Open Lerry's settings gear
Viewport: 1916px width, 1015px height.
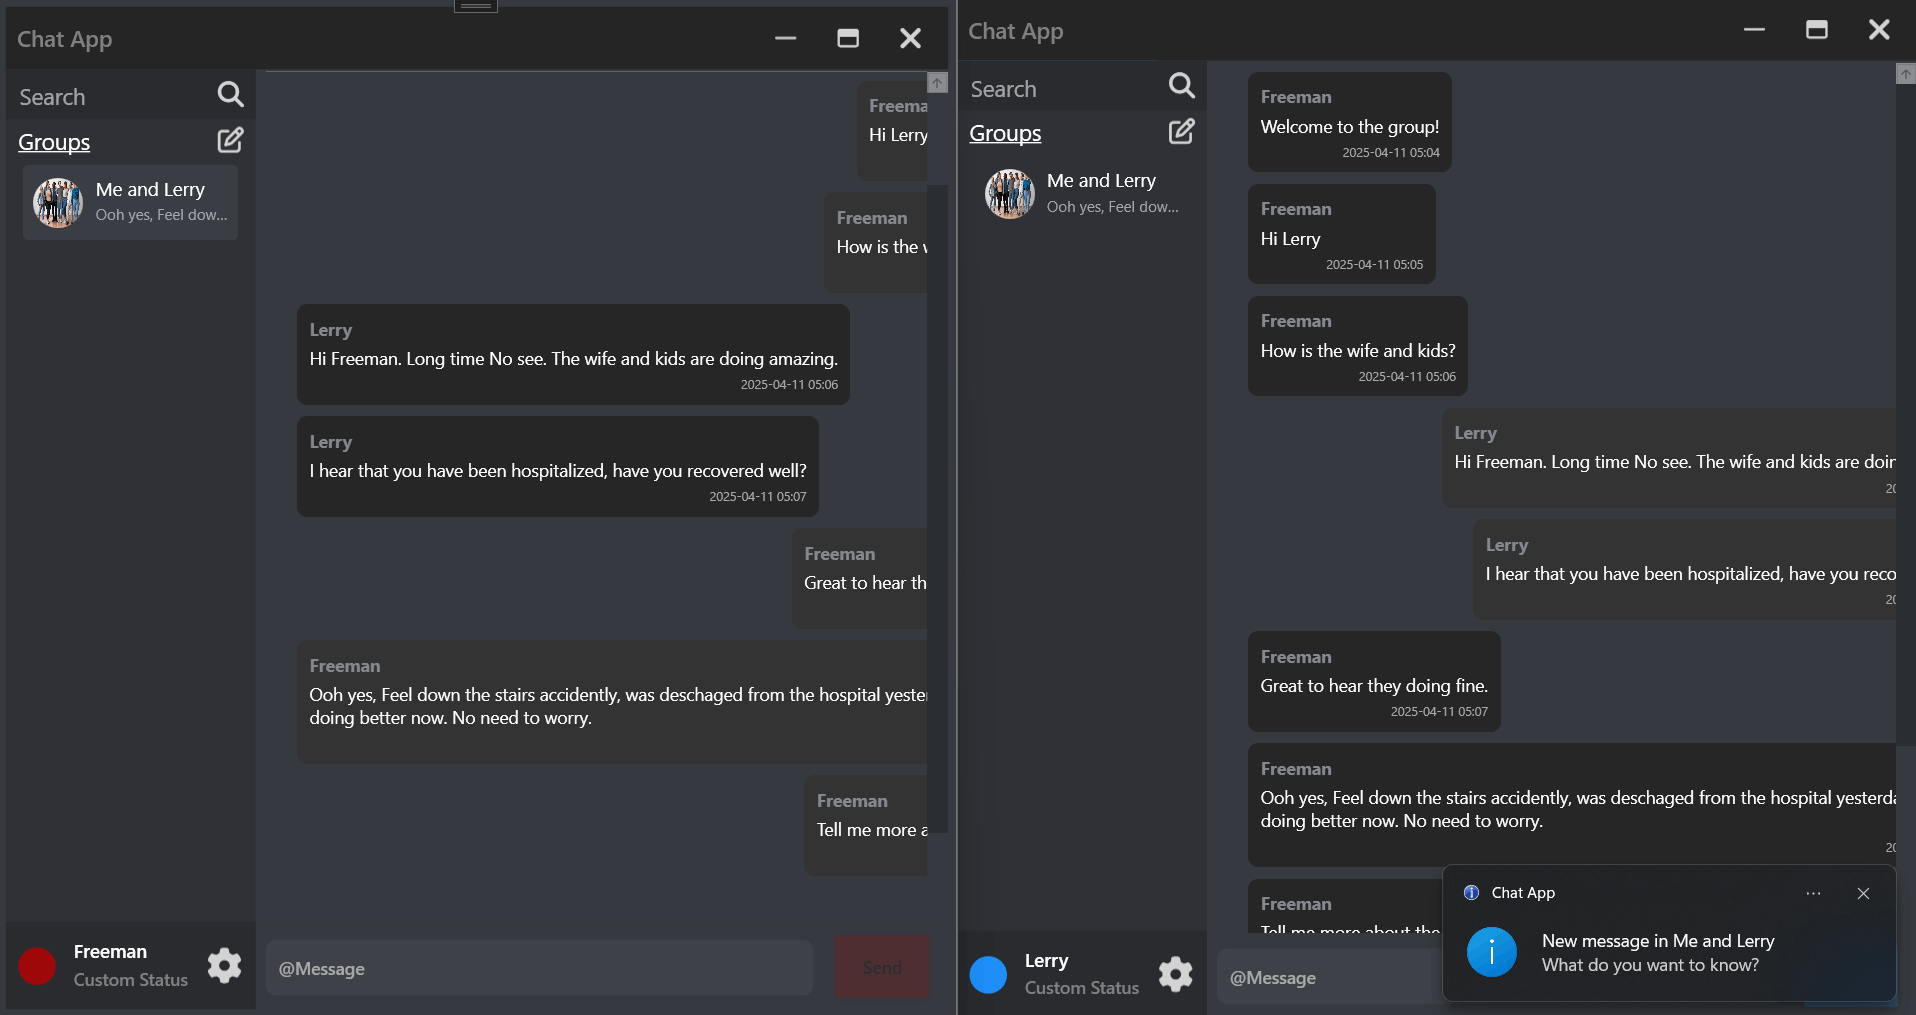[x=1175, y=973]
